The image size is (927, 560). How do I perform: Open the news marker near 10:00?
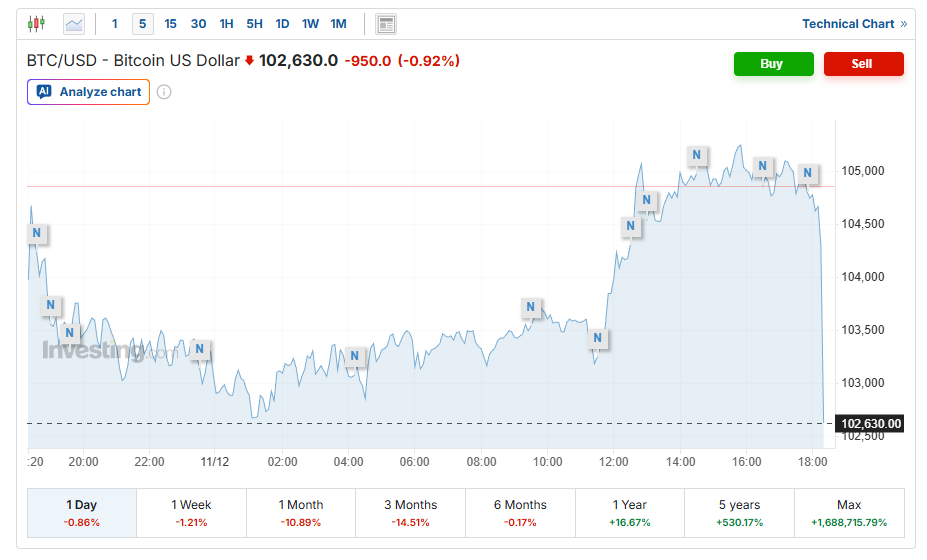click(x=531, y=307)
